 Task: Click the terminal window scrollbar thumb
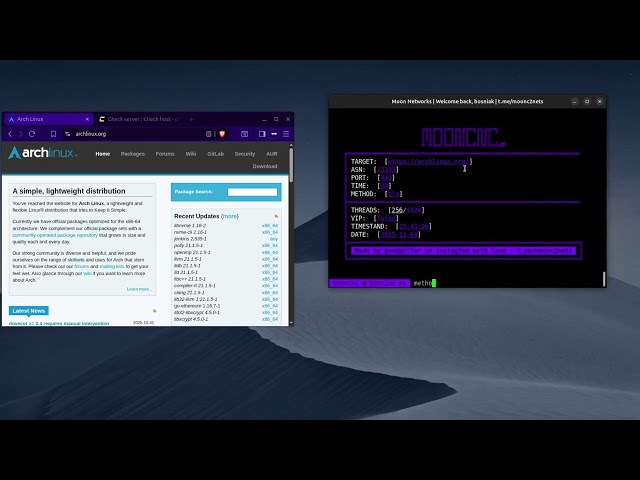click(x=604, y=279)
